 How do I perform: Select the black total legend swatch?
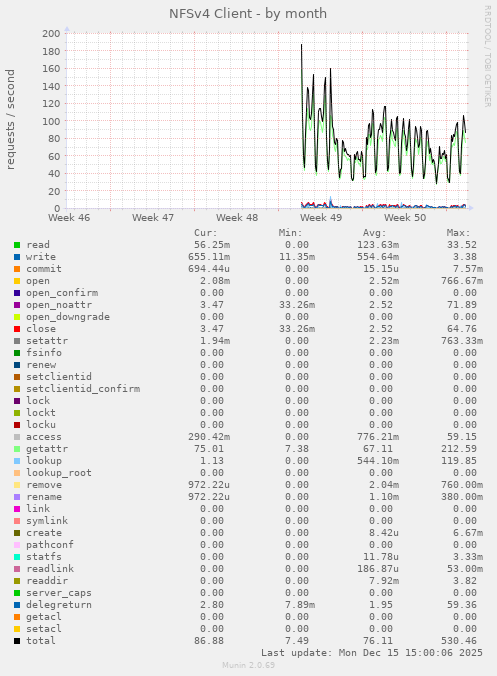click(x=17, y=641)
